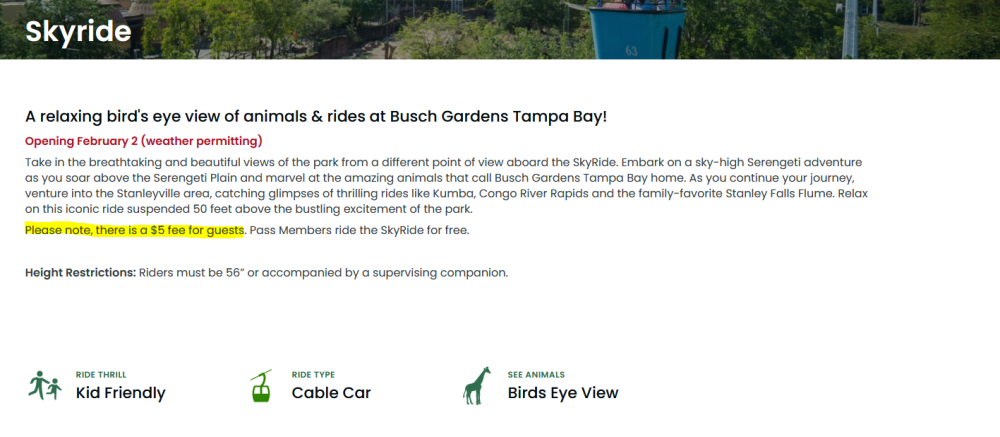Click the "Riders must be 56" restriction text

click(x=324, y=273)
